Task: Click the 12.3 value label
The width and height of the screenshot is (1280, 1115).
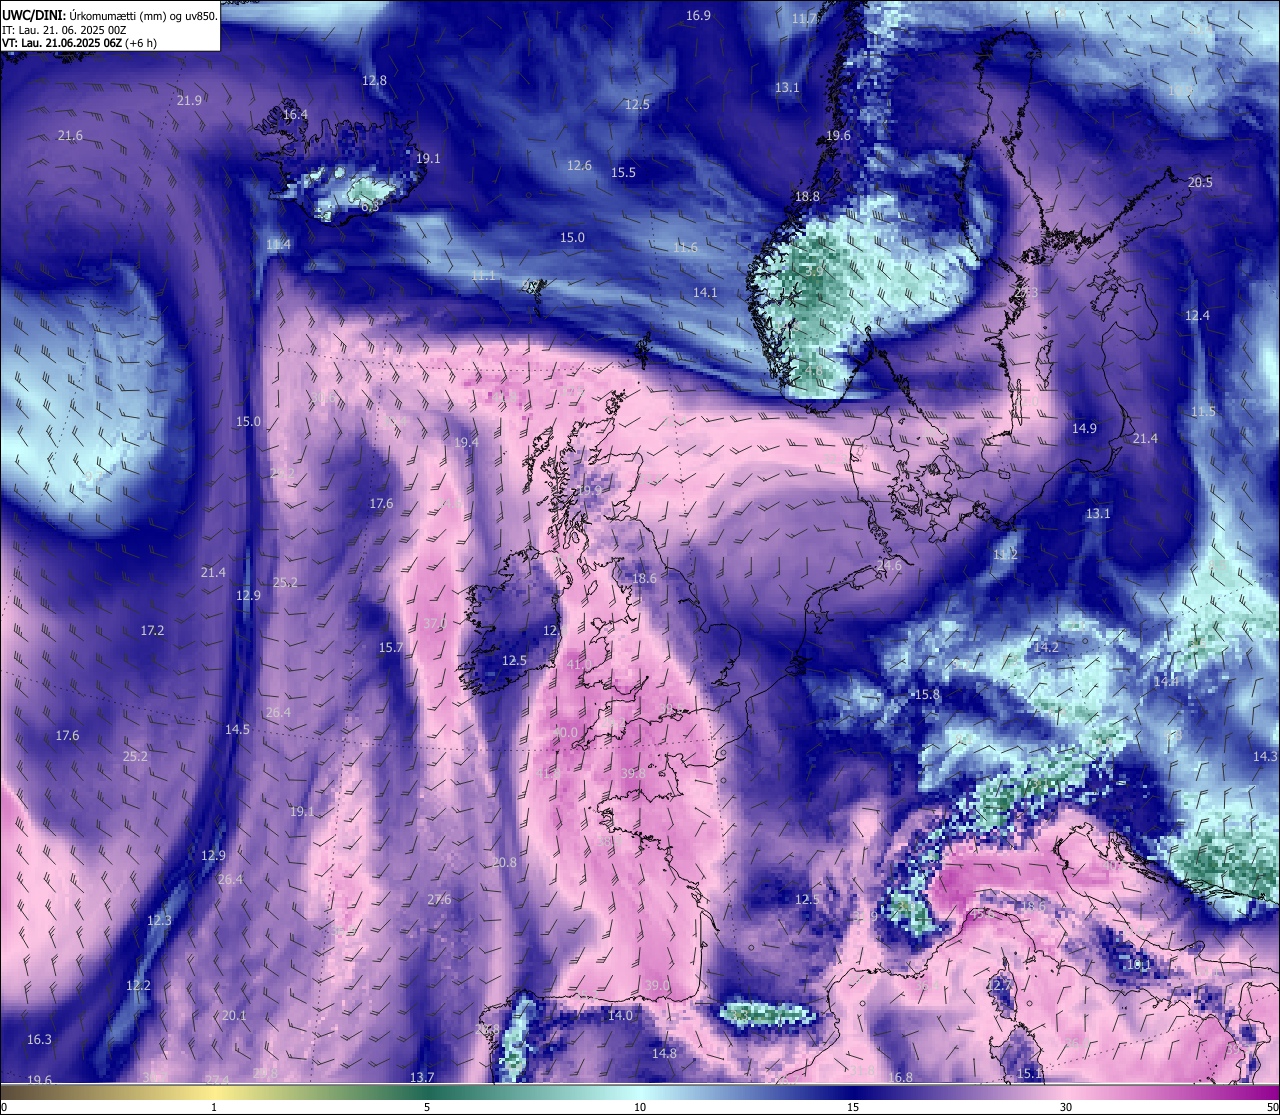Action: coord(159,921)
